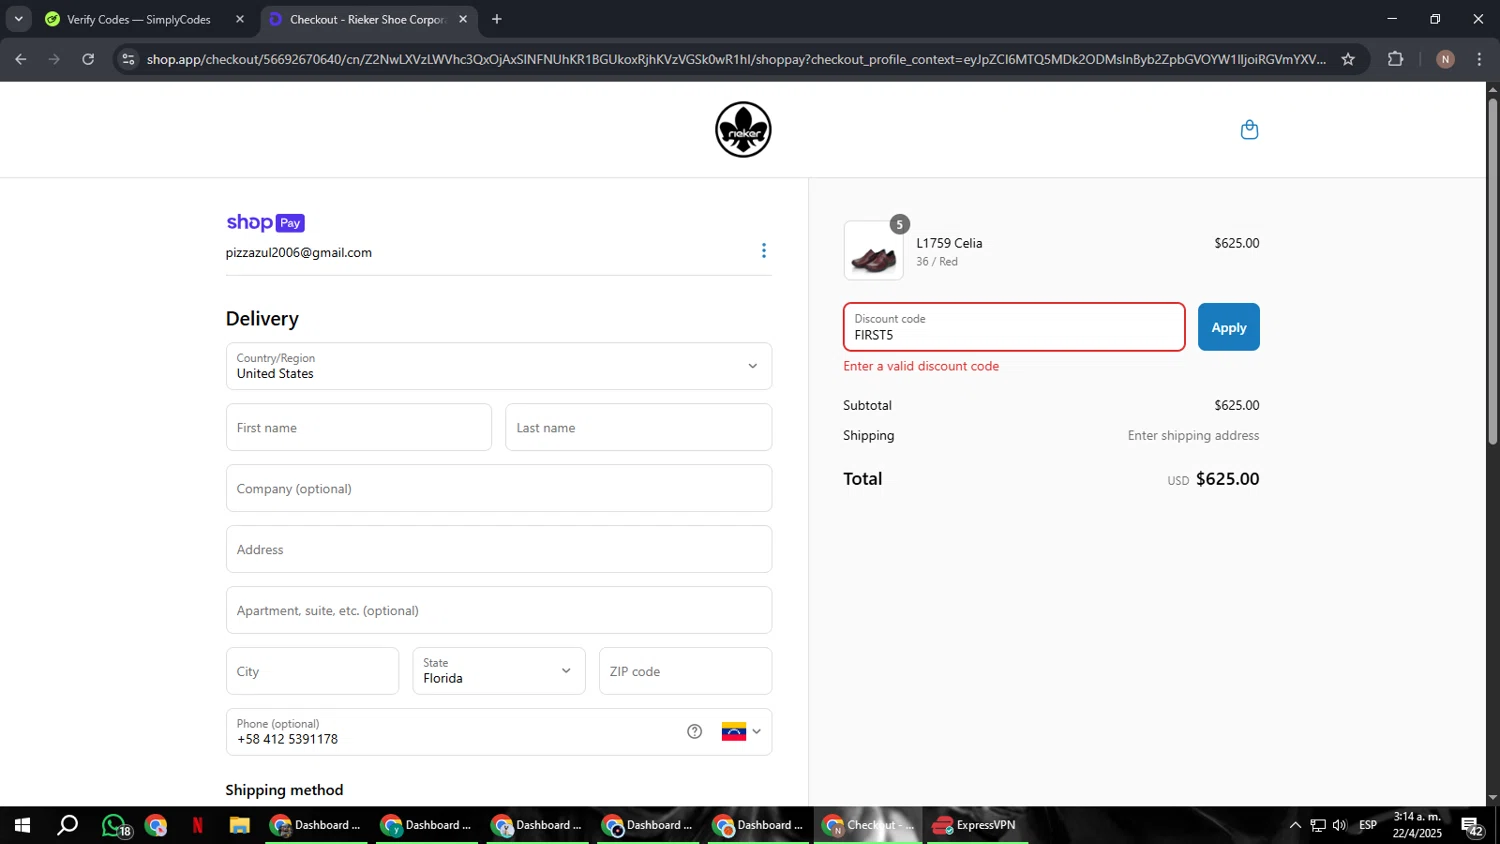The width and height of the screenshot is (1500, 844).
Task: Focus the Discount code field
Action: click(1014, 327)
